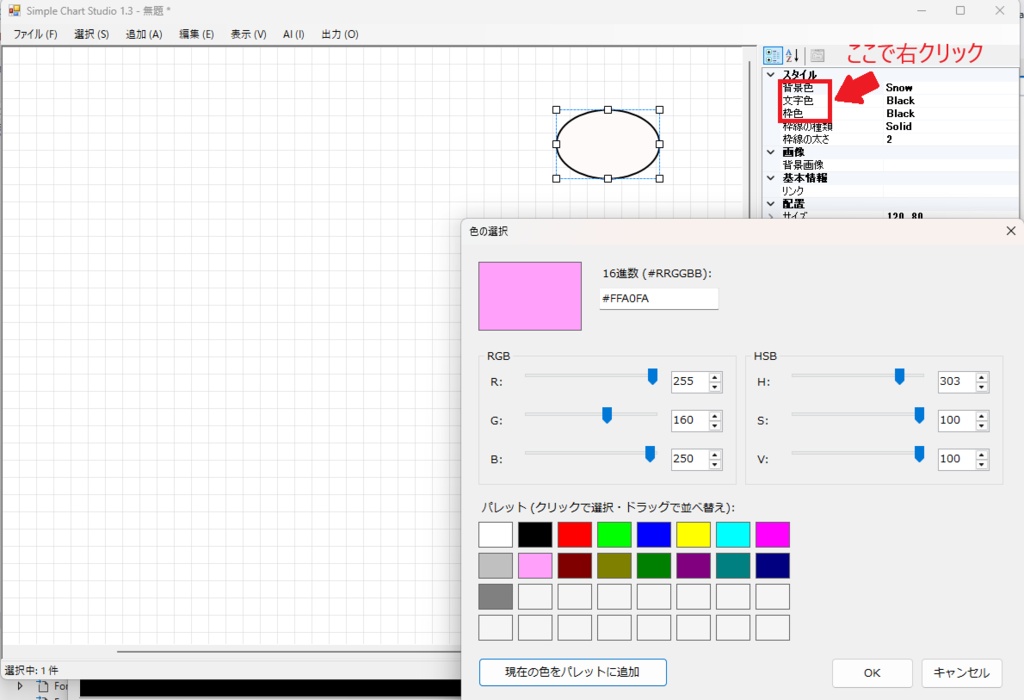Click the hex color #FFA0FA input field
The image size is (1024, 700).
[658, 298]
